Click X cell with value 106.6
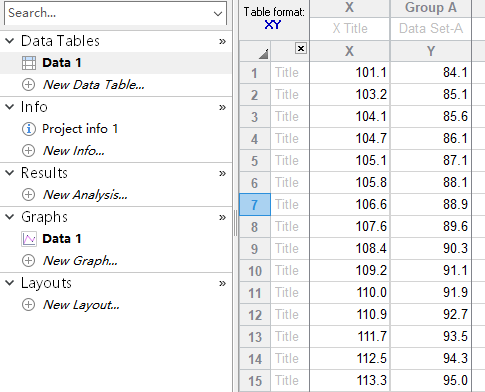Screen dimensions: 485x392 tap(349, 205)
